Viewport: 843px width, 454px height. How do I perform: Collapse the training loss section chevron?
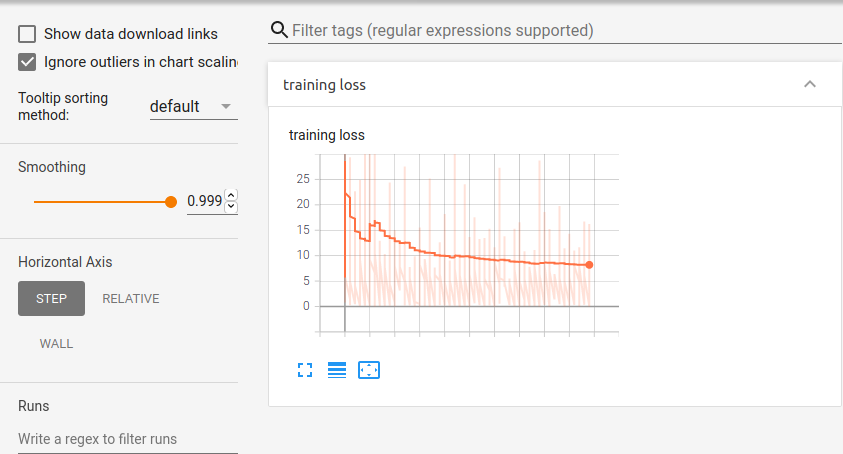coord(810,85)
